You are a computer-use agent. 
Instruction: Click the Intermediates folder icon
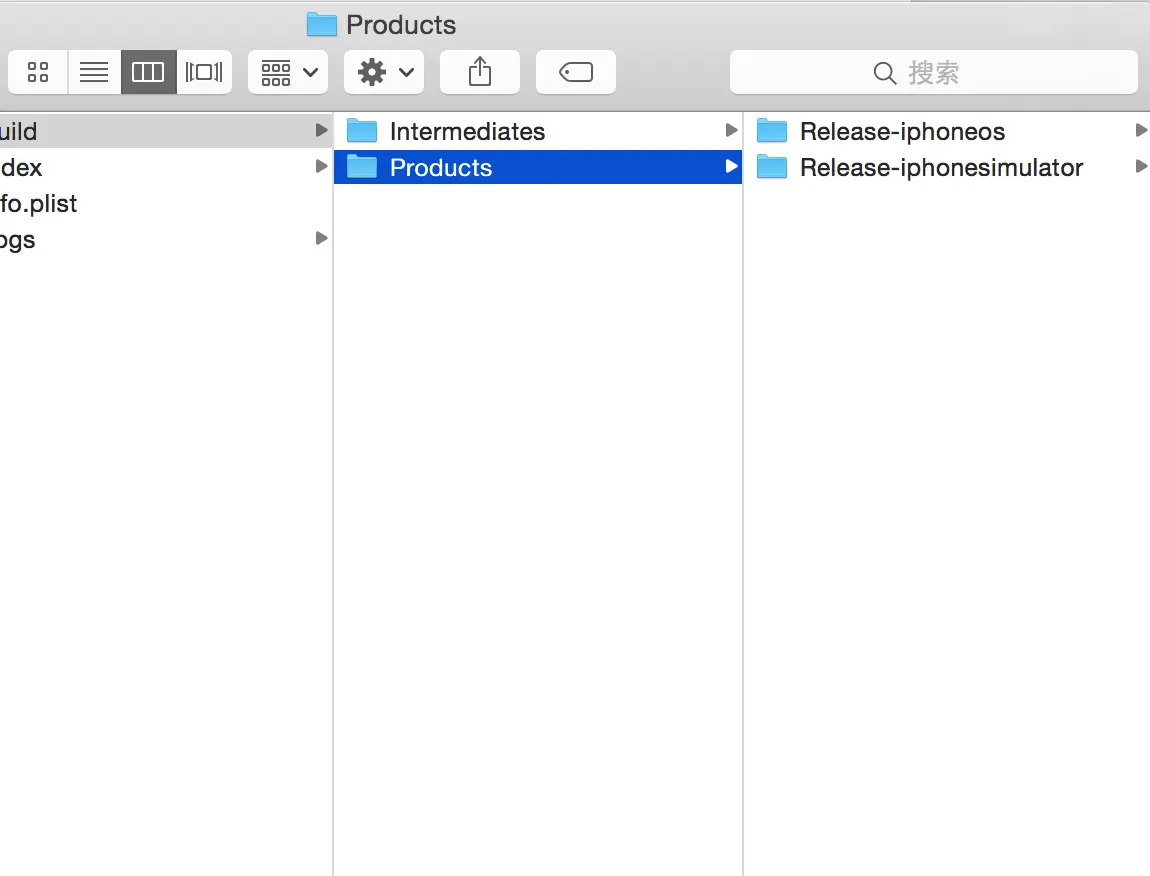tap(362, 131)
